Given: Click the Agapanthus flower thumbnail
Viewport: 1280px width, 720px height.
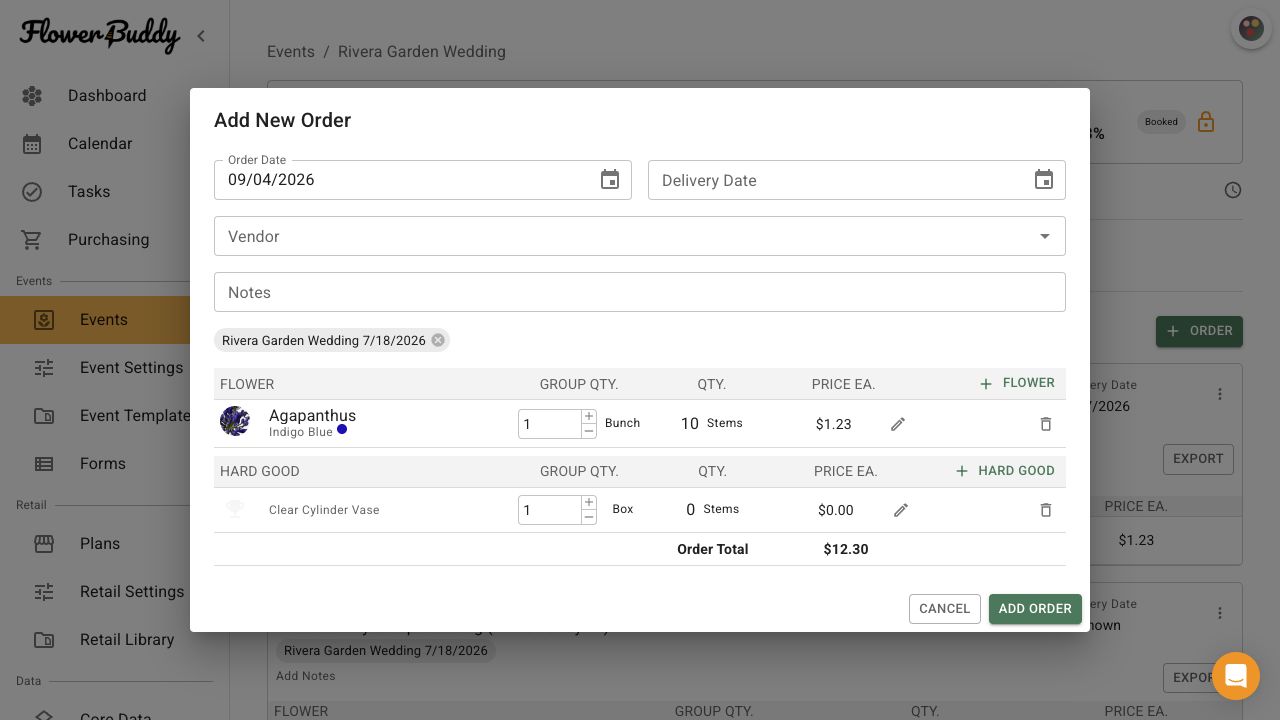Looking at the screenshot, I should click(x=235, y=421).
